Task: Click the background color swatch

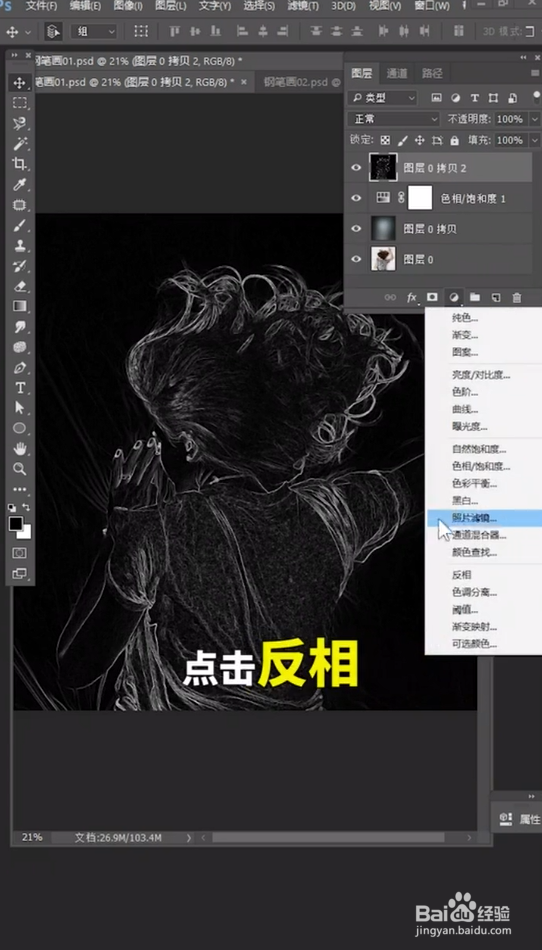Action: [25, 533]
